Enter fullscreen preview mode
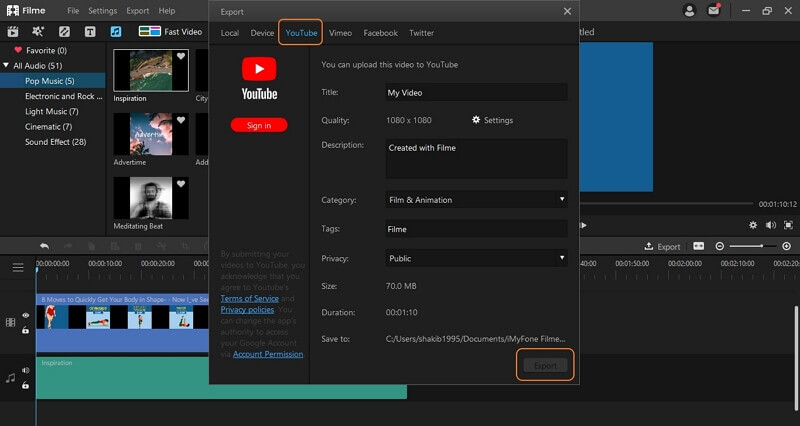Viewport: 800px width, 426px height. point(788,225)
